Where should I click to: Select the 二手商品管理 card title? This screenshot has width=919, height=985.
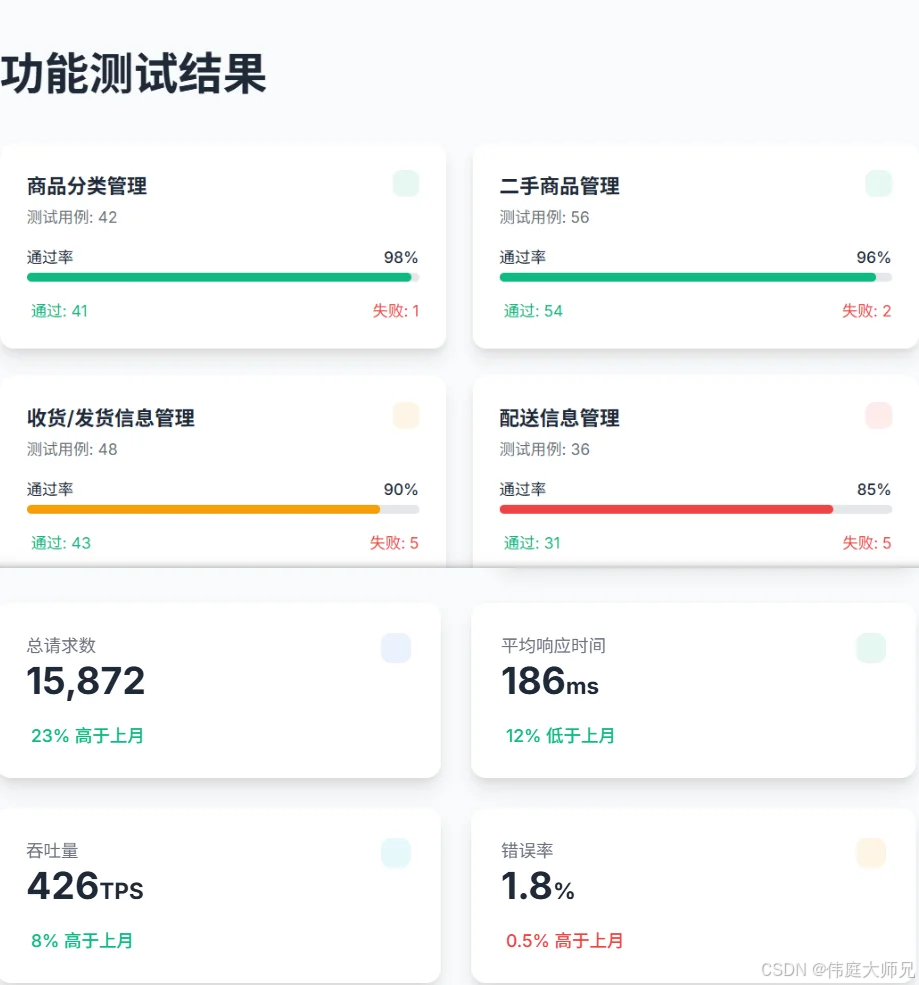pos(559,186)
